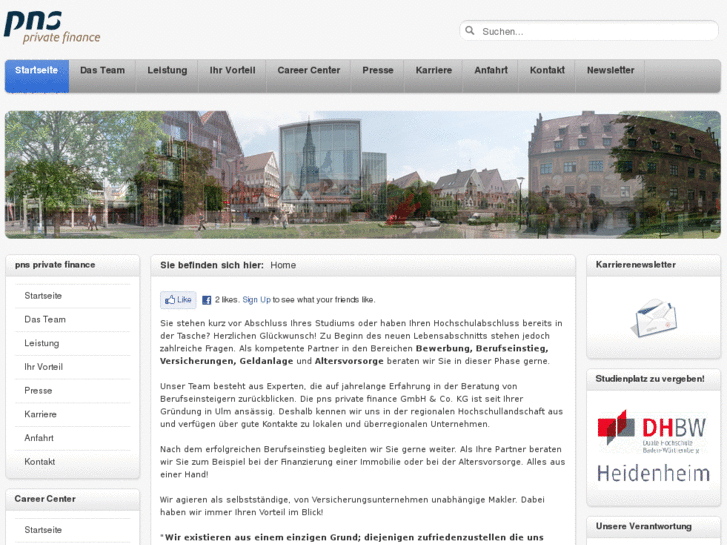Click the Home breadcrumb text

(283, 265)
